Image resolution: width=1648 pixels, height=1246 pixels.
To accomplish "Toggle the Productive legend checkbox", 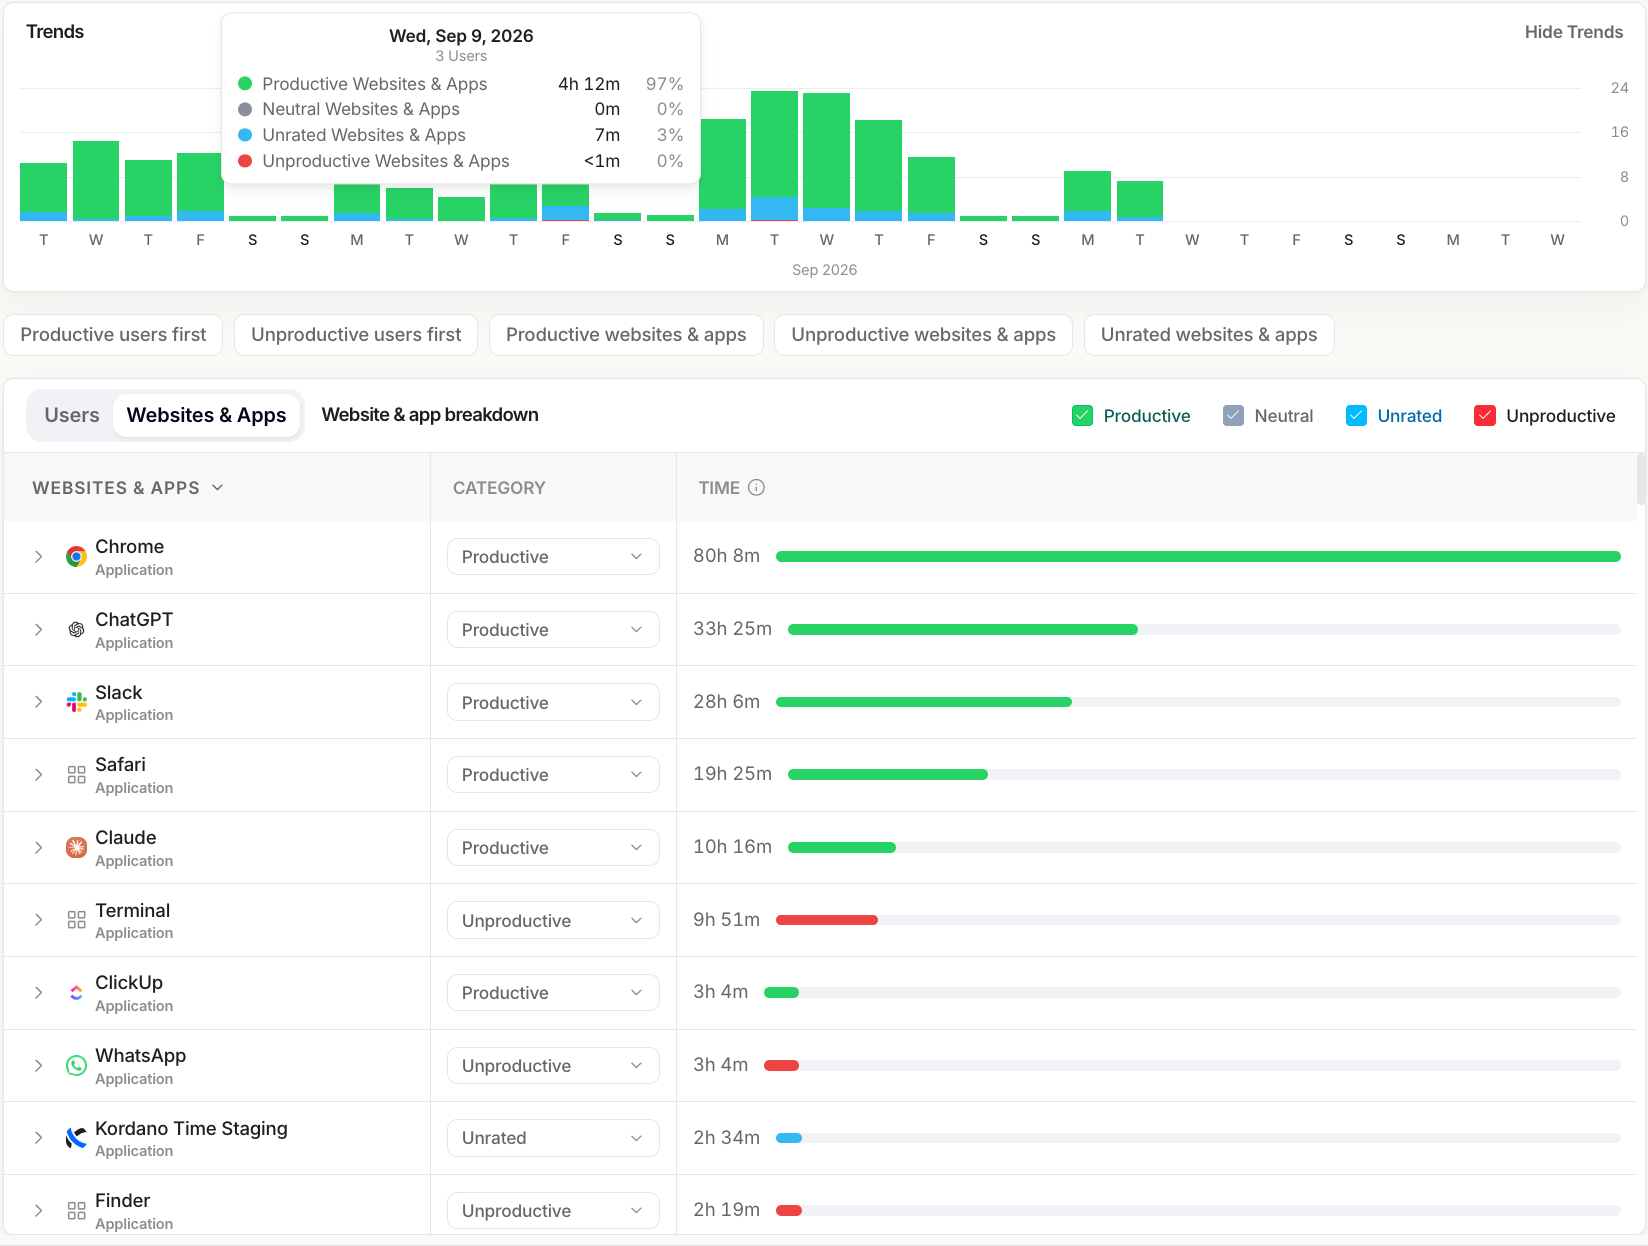I will pos(1082,416).
